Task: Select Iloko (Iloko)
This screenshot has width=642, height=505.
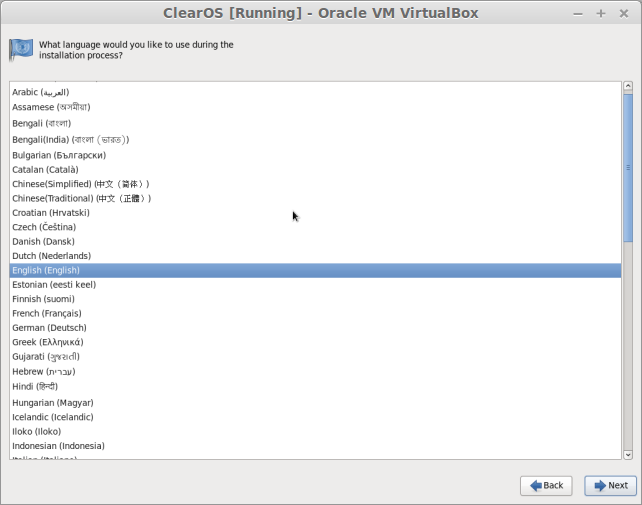Action: (x=315, y=431)
